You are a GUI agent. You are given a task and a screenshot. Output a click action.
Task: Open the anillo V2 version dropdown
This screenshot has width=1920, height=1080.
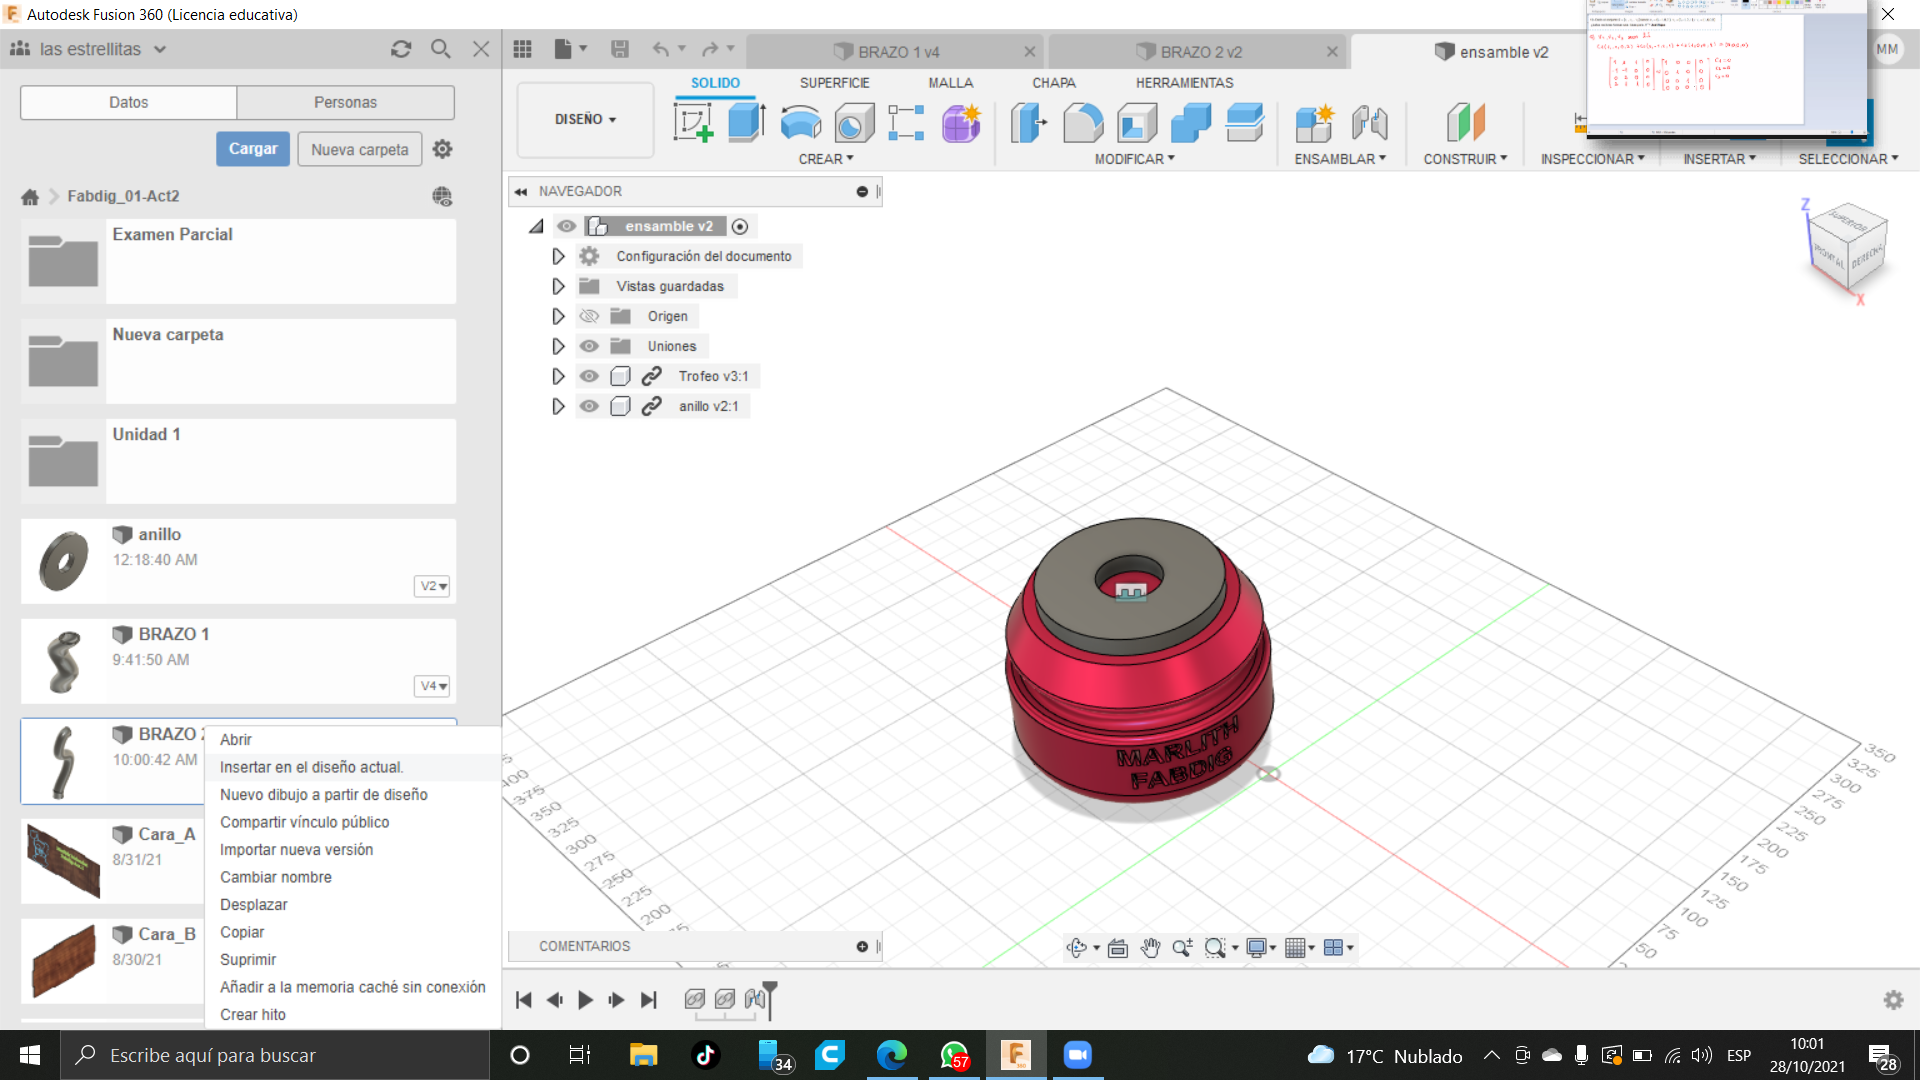[x=432, y=586]
